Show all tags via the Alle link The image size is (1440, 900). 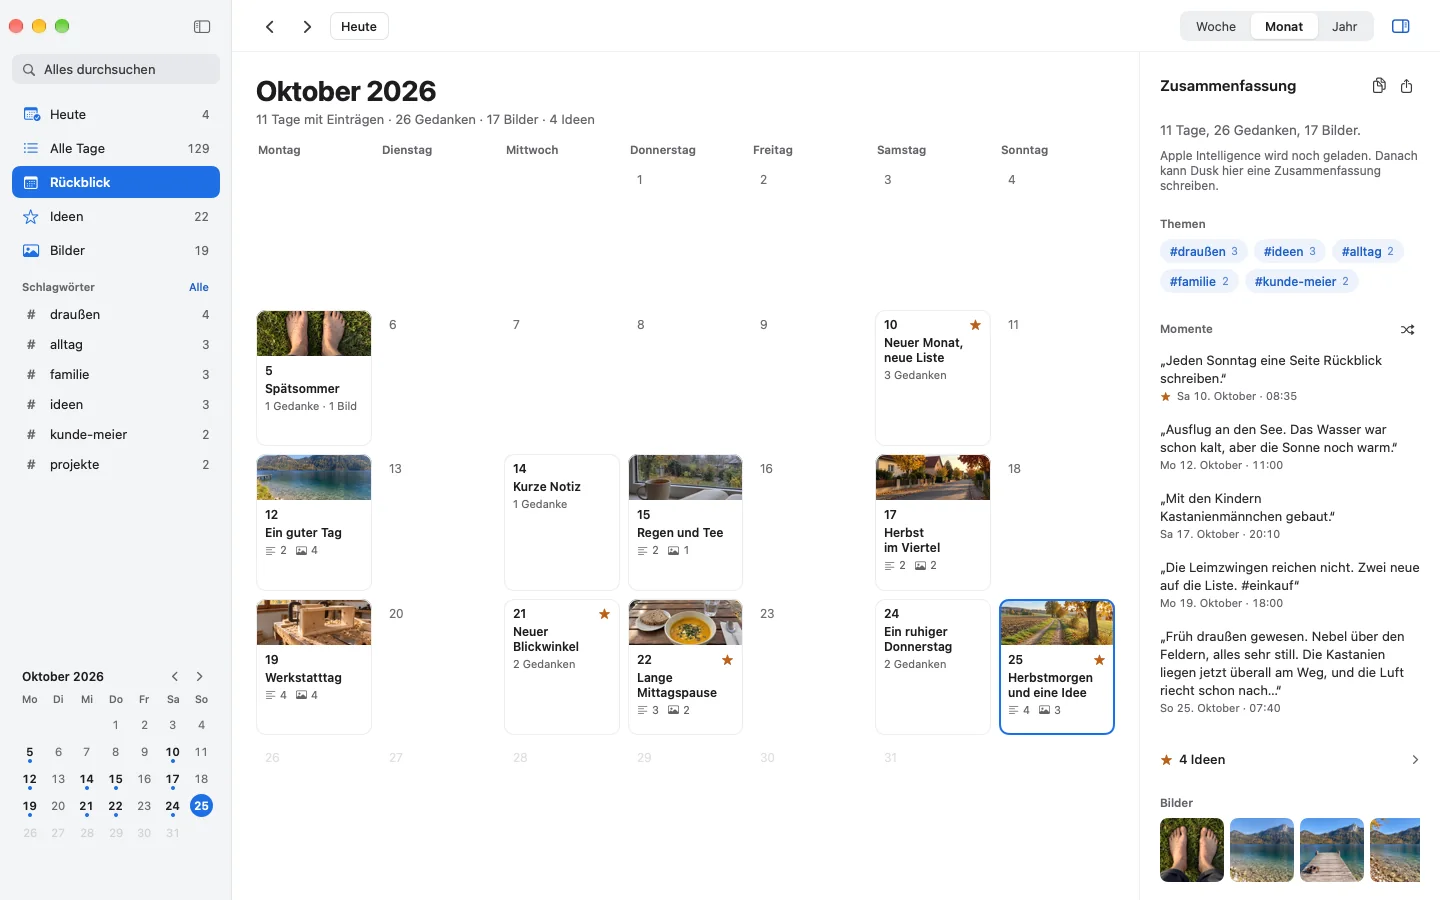tap(199, 288)
